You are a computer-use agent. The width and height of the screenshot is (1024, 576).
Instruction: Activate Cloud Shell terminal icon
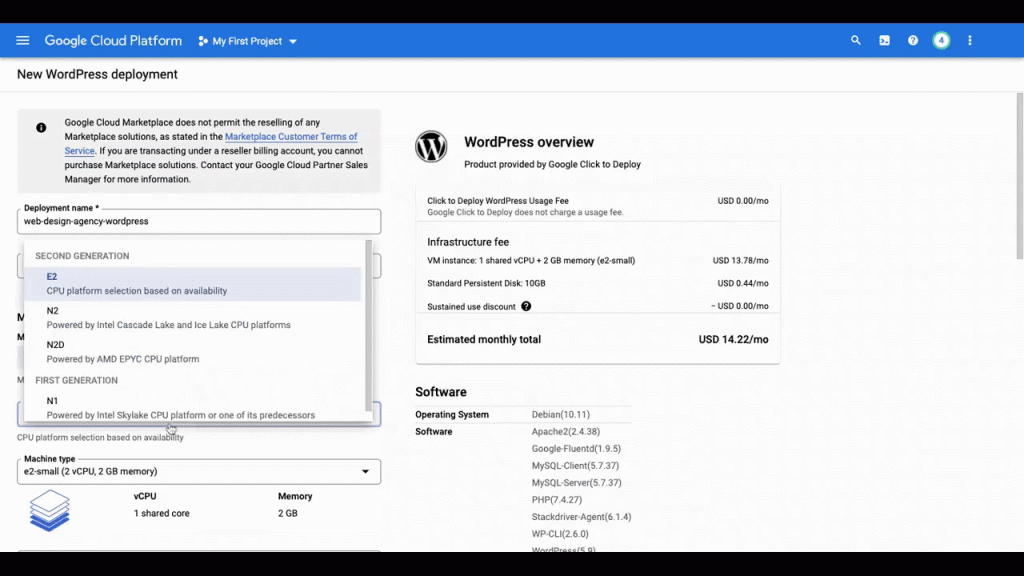click(x=884, y=41)
